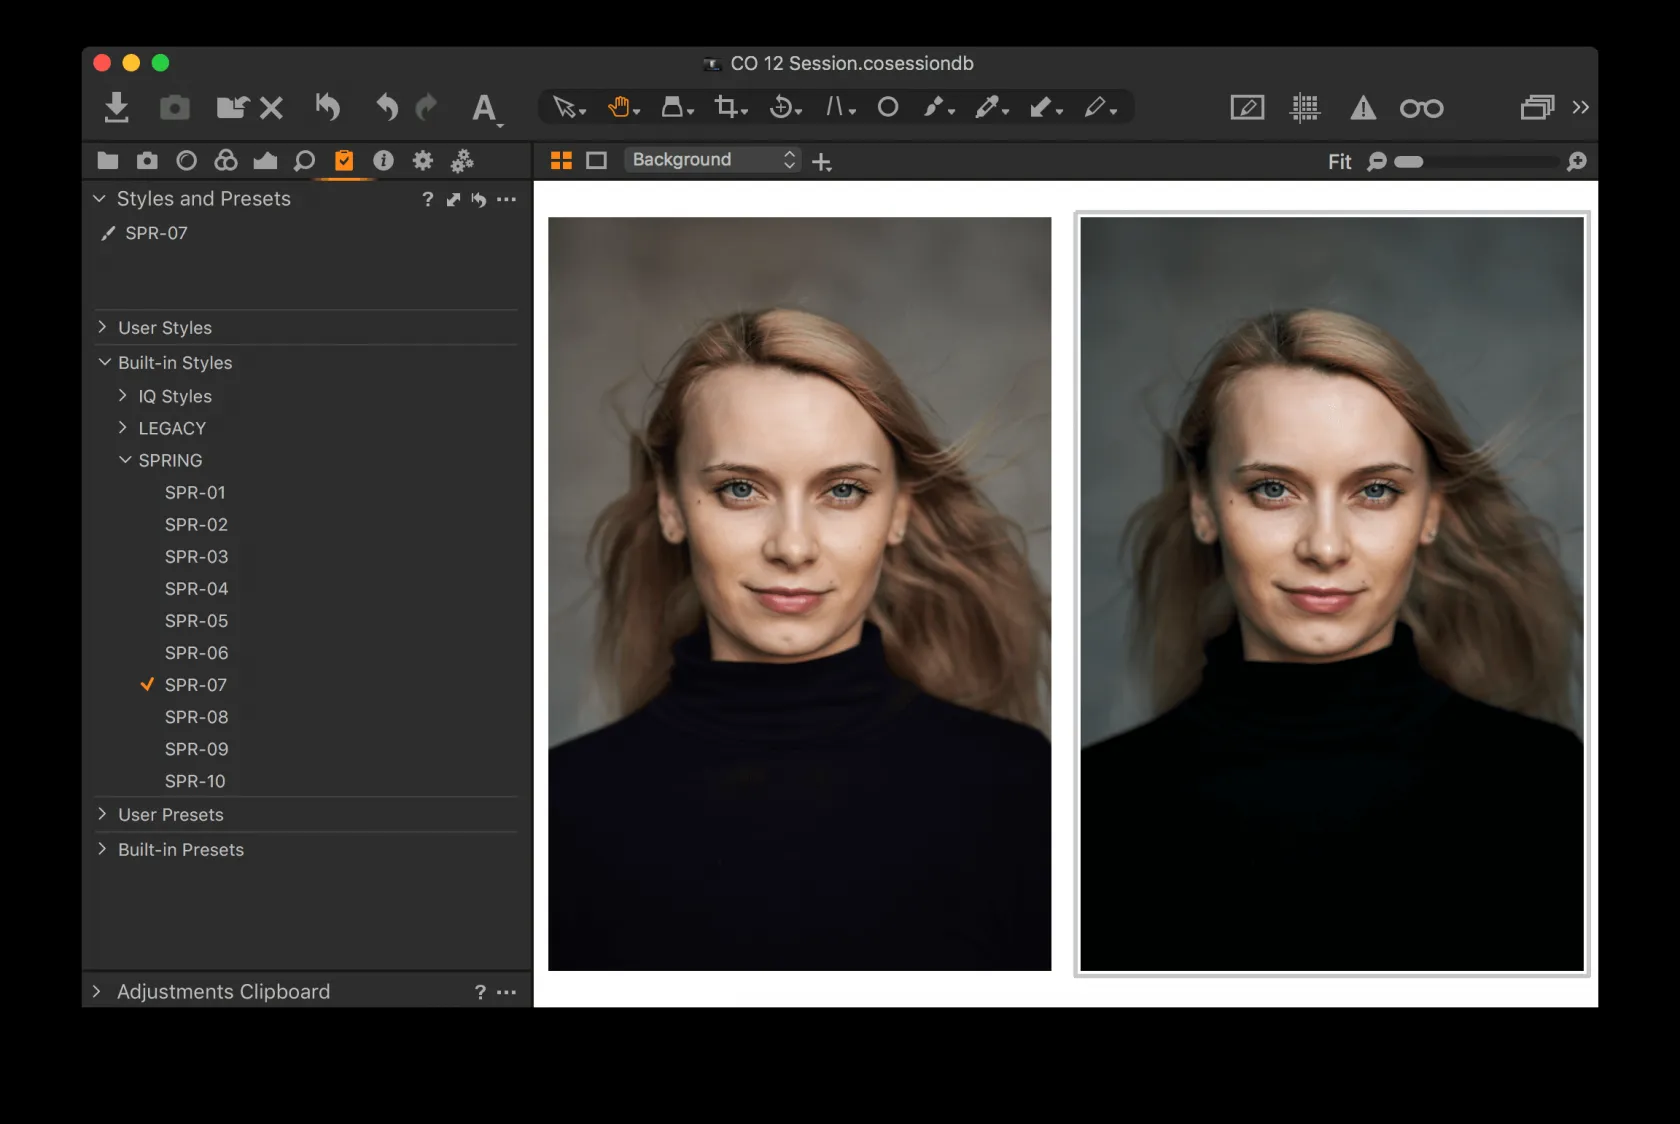Select the Crop tool
Viewport: 1680px width, 1124px height.
[x=727, y=107]
